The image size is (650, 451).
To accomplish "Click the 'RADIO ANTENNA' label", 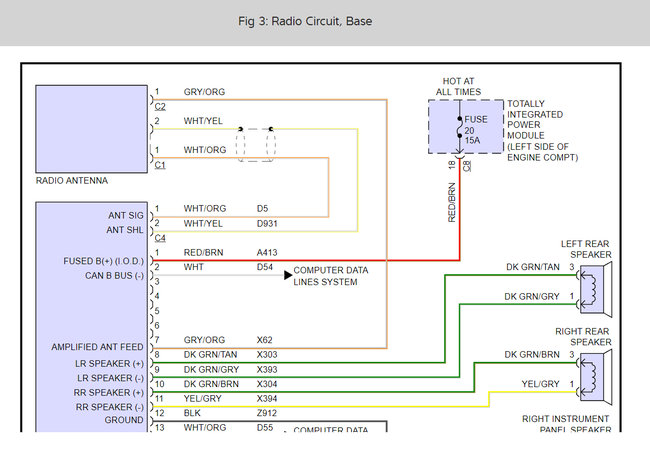I will tap(72, 181).
